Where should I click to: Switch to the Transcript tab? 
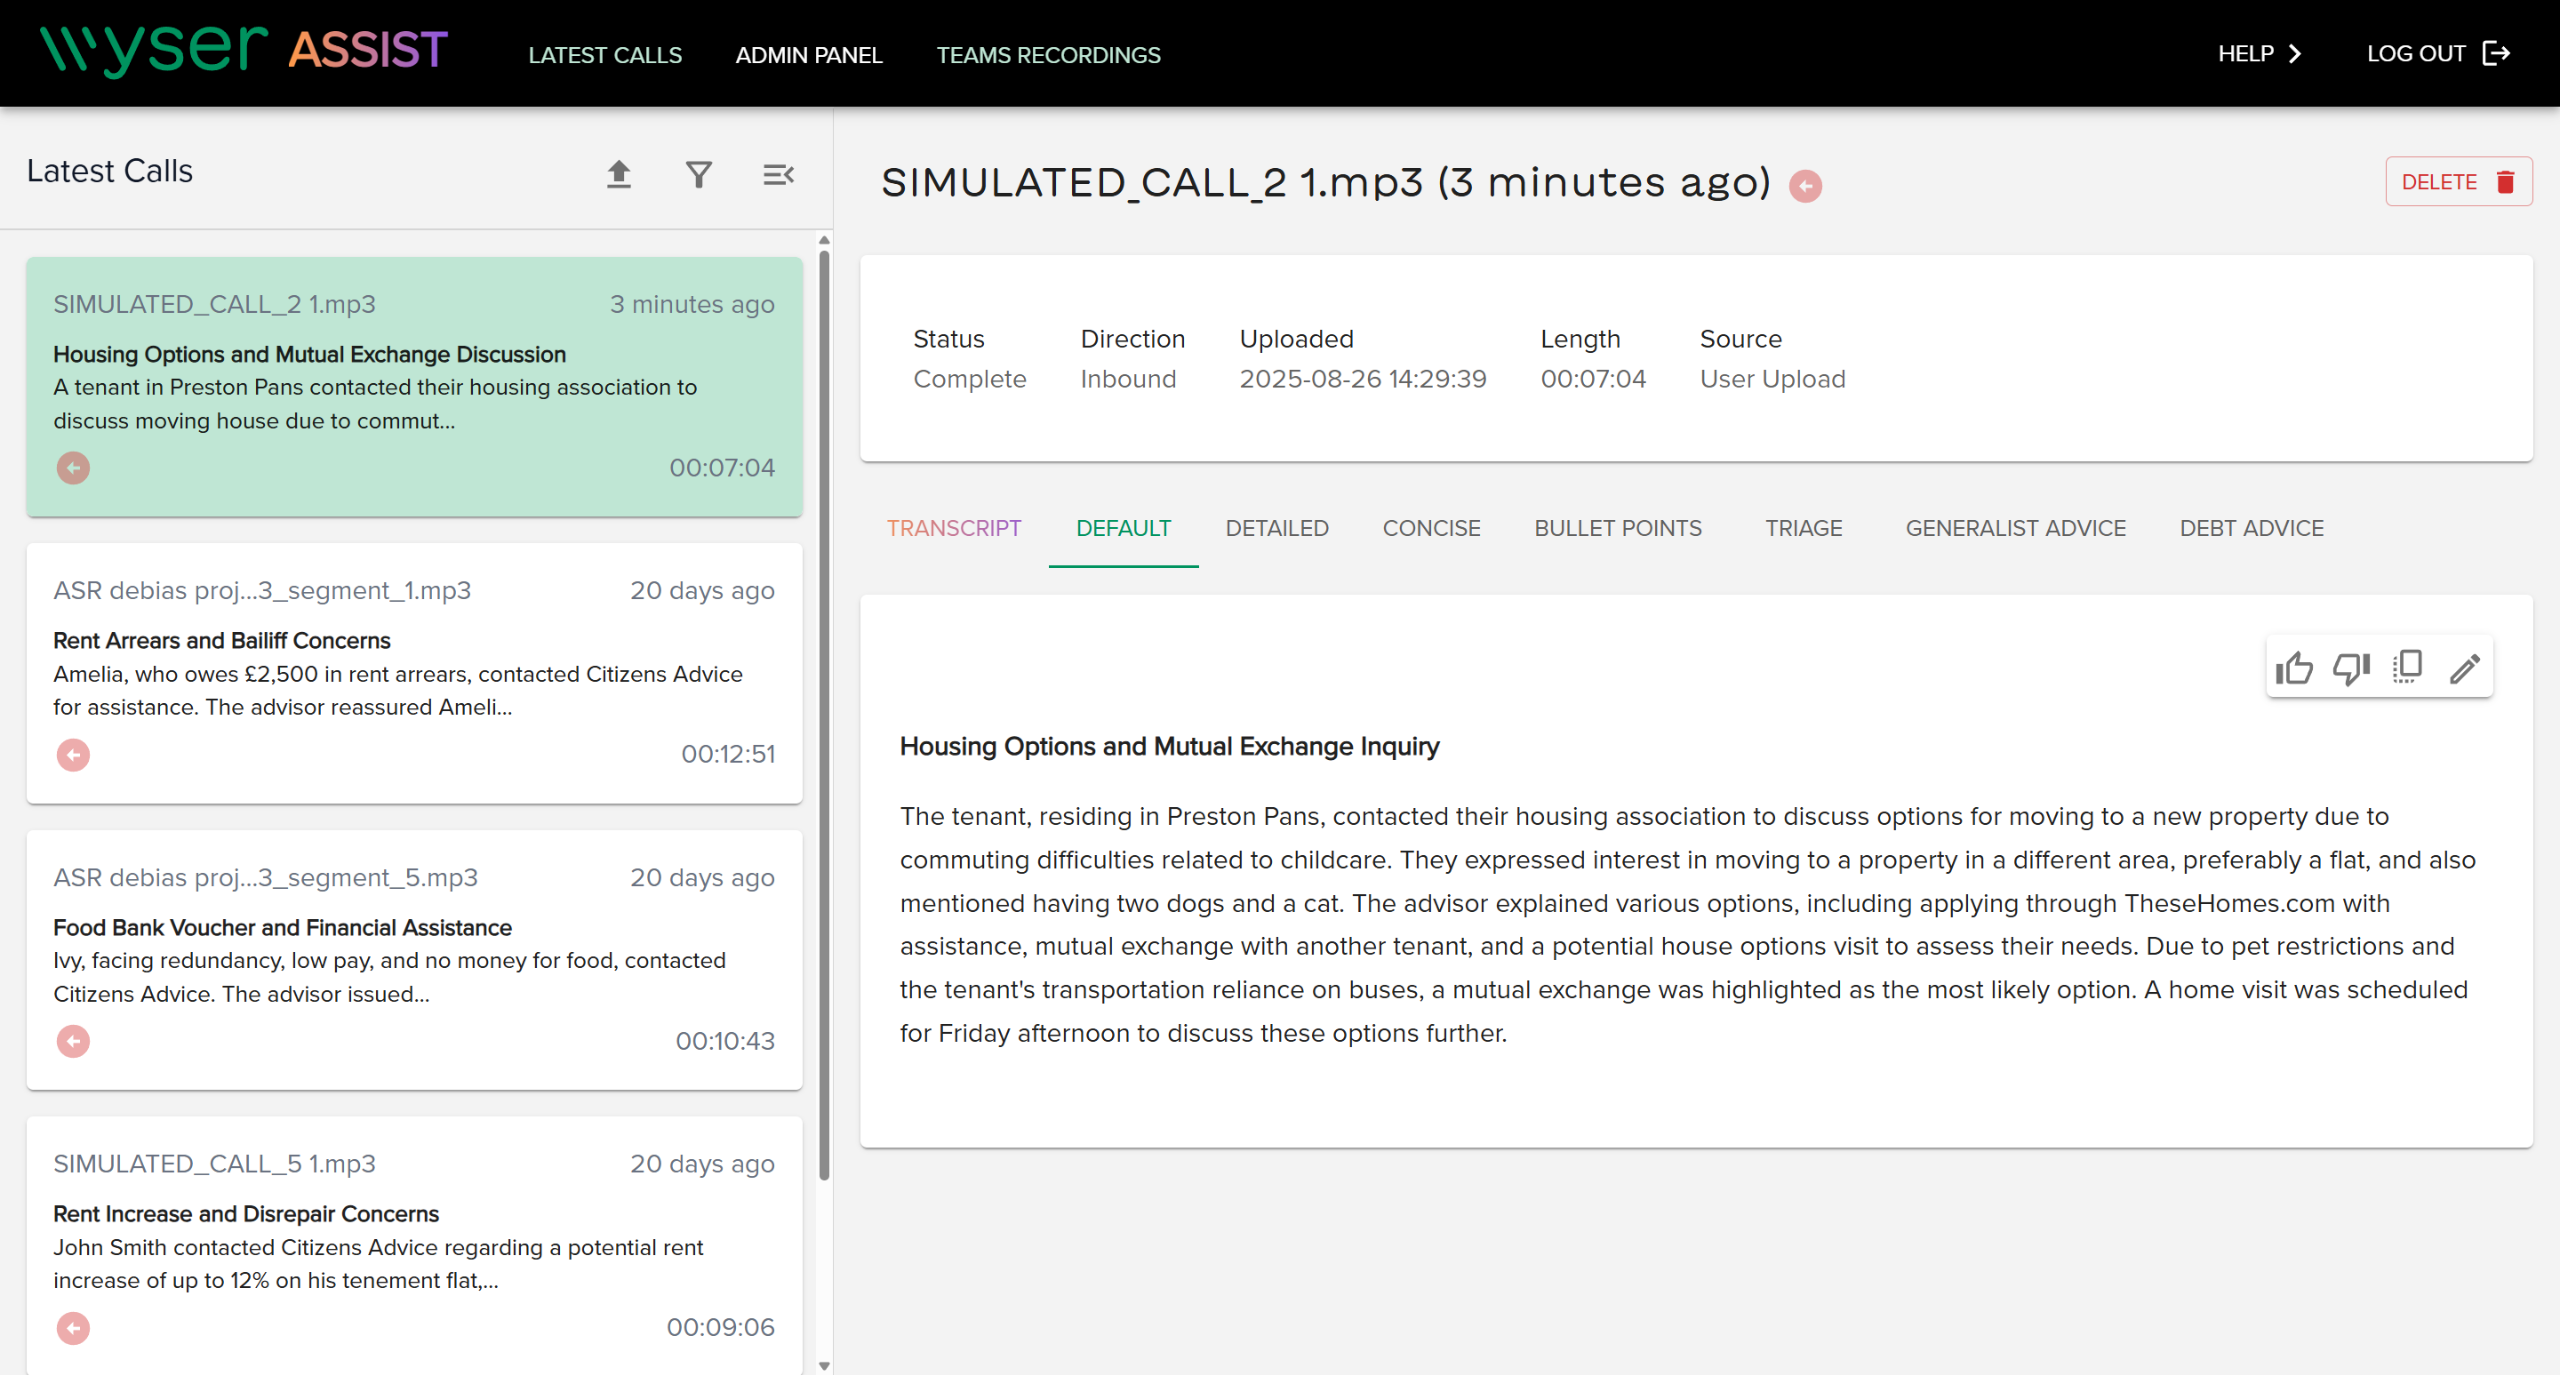point(953,528)
